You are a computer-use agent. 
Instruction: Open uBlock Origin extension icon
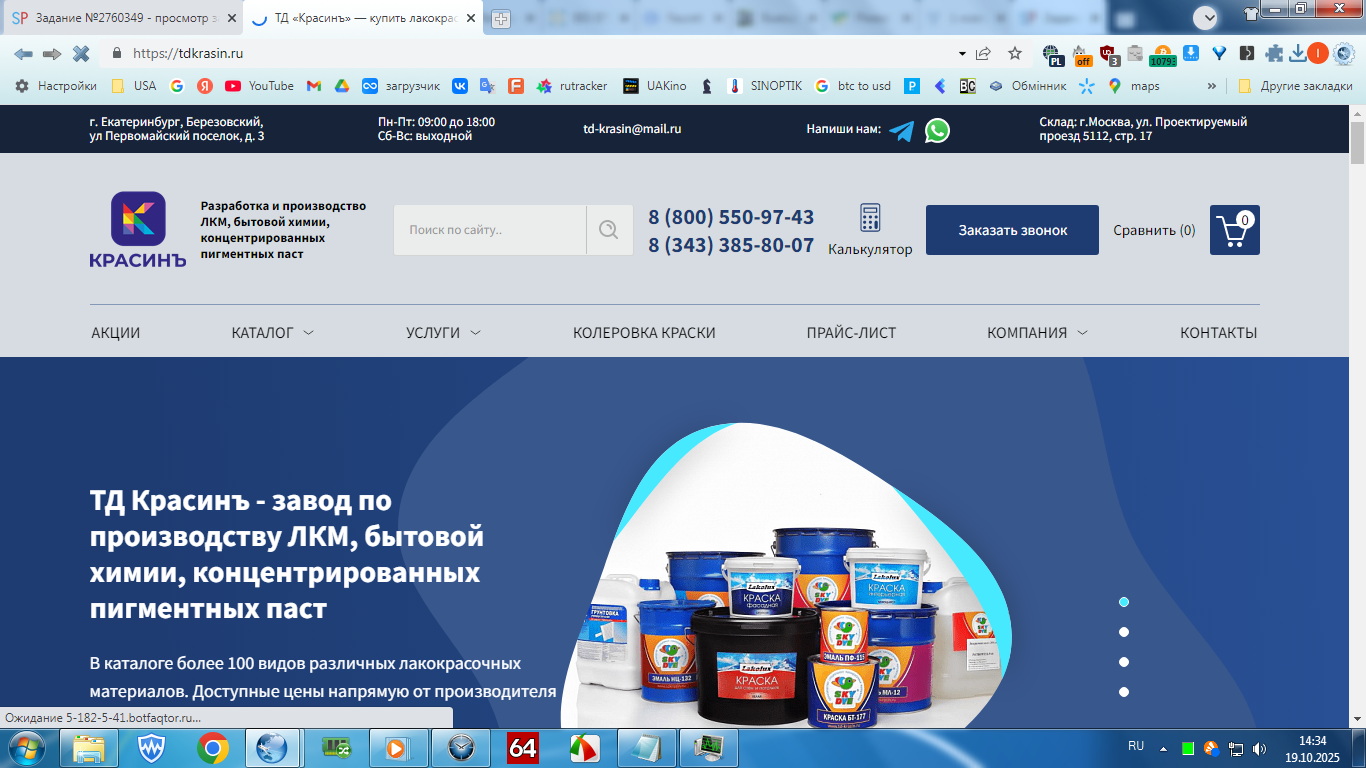point(1108,54)
